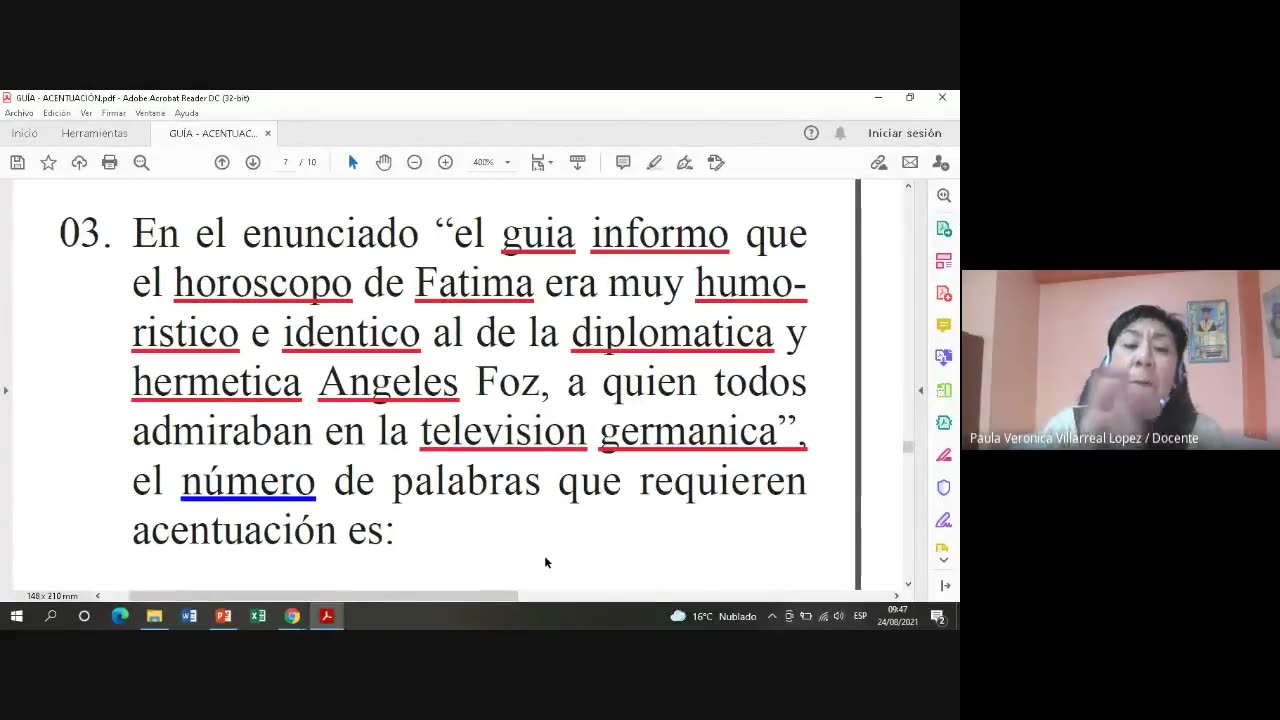This screenshot has width=1280, height=720.
Task: Switch to the Inicio tab
Action: (24, 133)
